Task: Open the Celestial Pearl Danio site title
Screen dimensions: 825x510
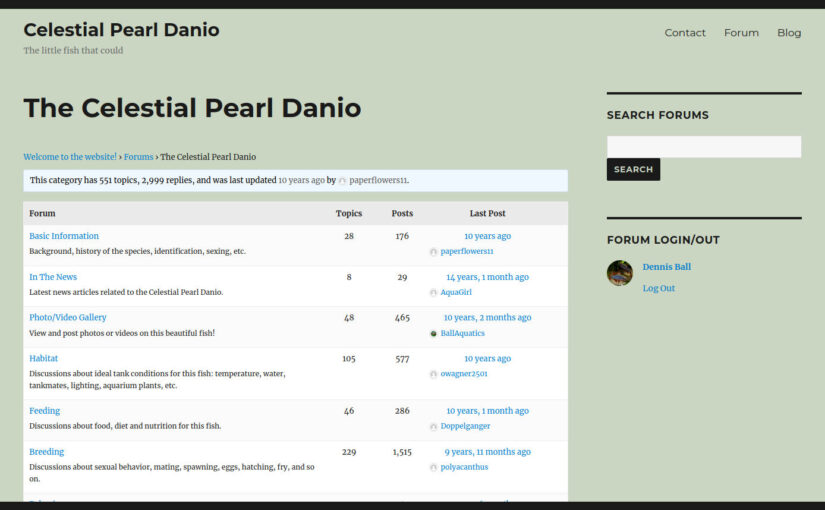Action: pos(121,30)
